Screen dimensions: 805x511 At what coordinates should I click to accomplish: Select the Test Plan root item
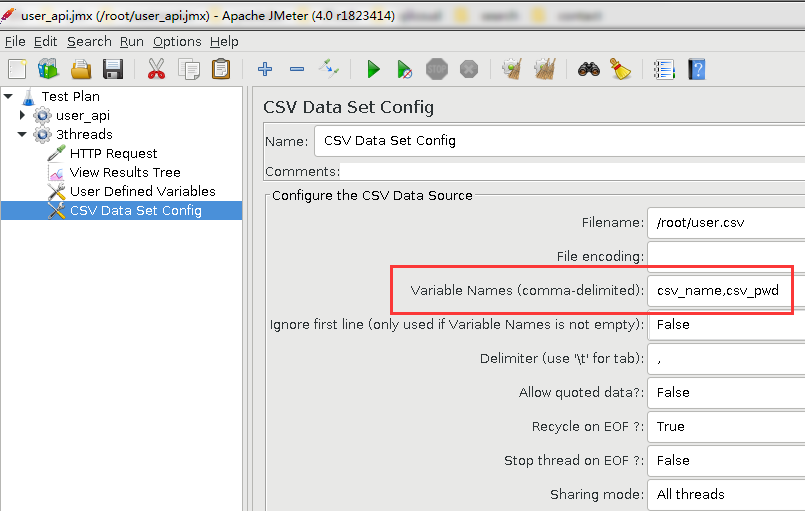click(71, 97)
